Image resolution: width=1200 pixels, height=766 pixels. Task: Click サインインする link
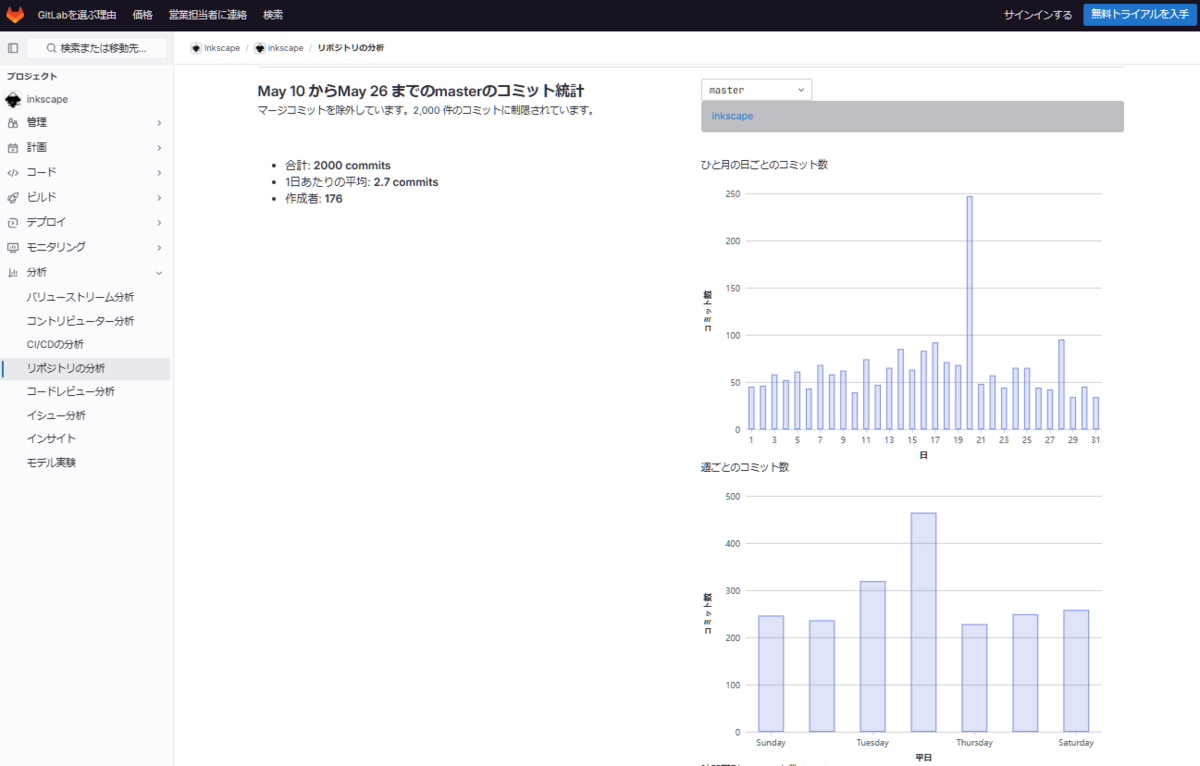coord(1038,15)
